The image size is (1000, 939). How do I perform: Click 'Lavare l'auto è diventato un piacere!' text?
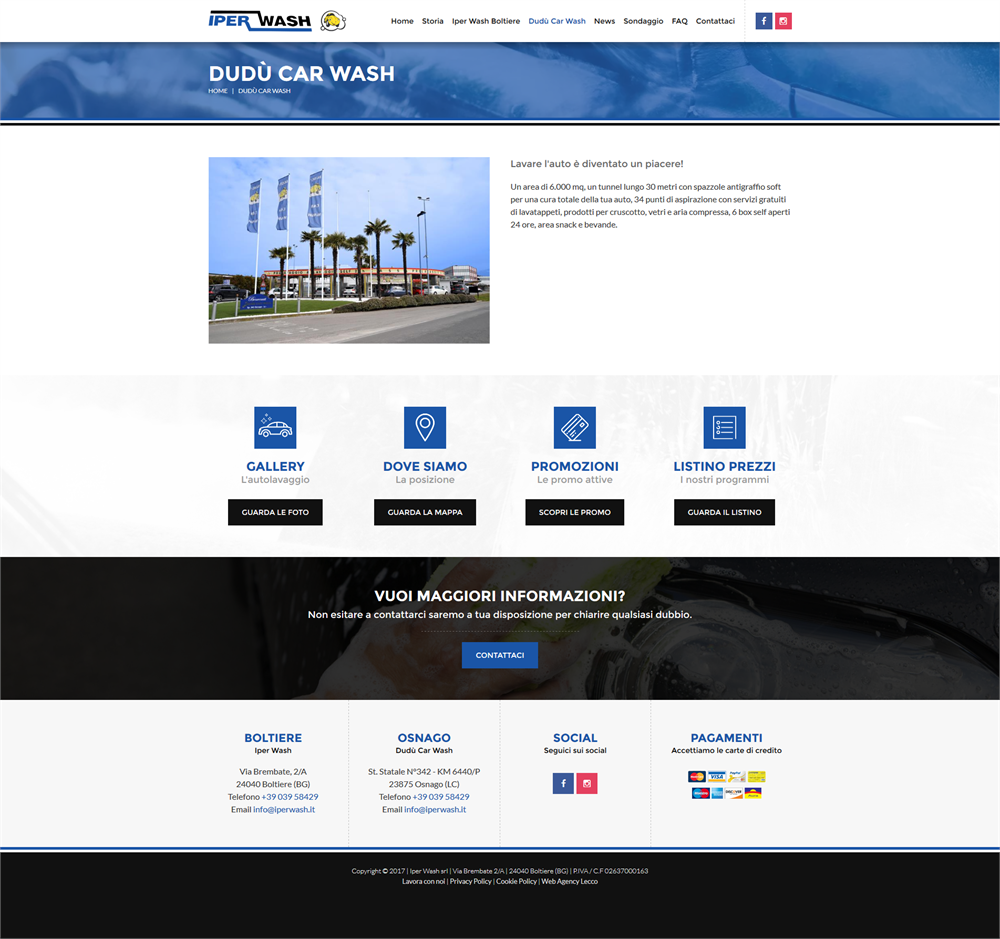pos(596,164)
